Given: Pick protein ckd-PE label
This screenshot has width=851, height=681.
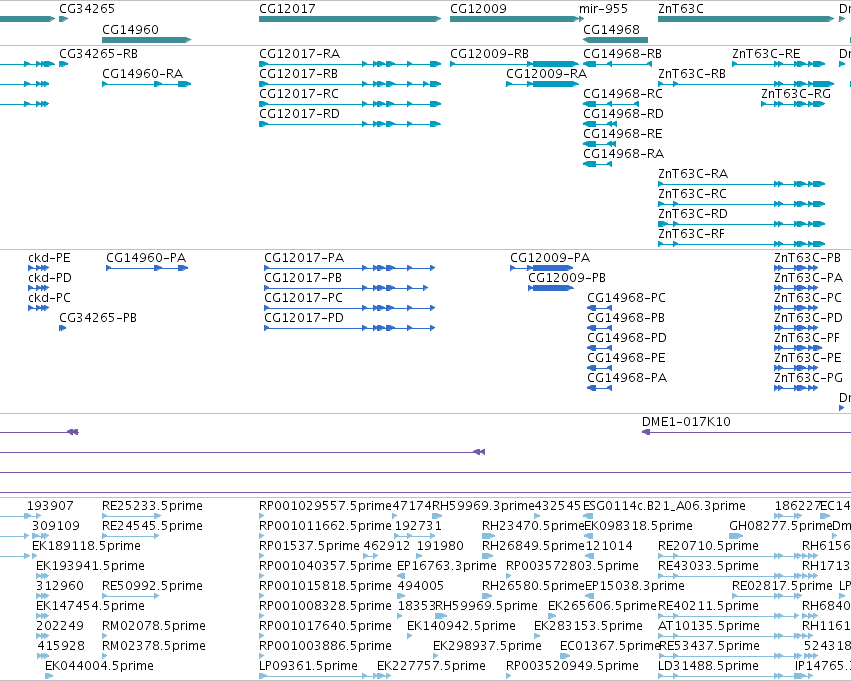Looking at the screenshot, I should [x=49, y=258].
